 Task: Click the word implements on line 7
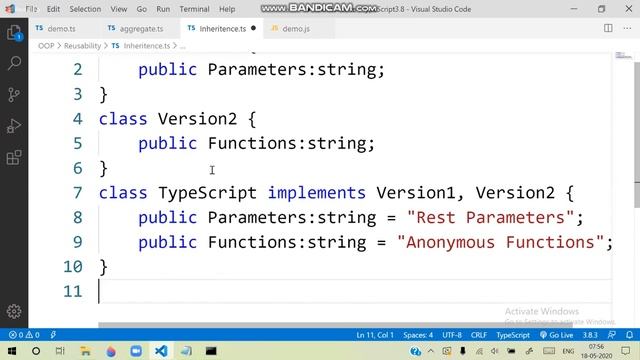[316, 193]
